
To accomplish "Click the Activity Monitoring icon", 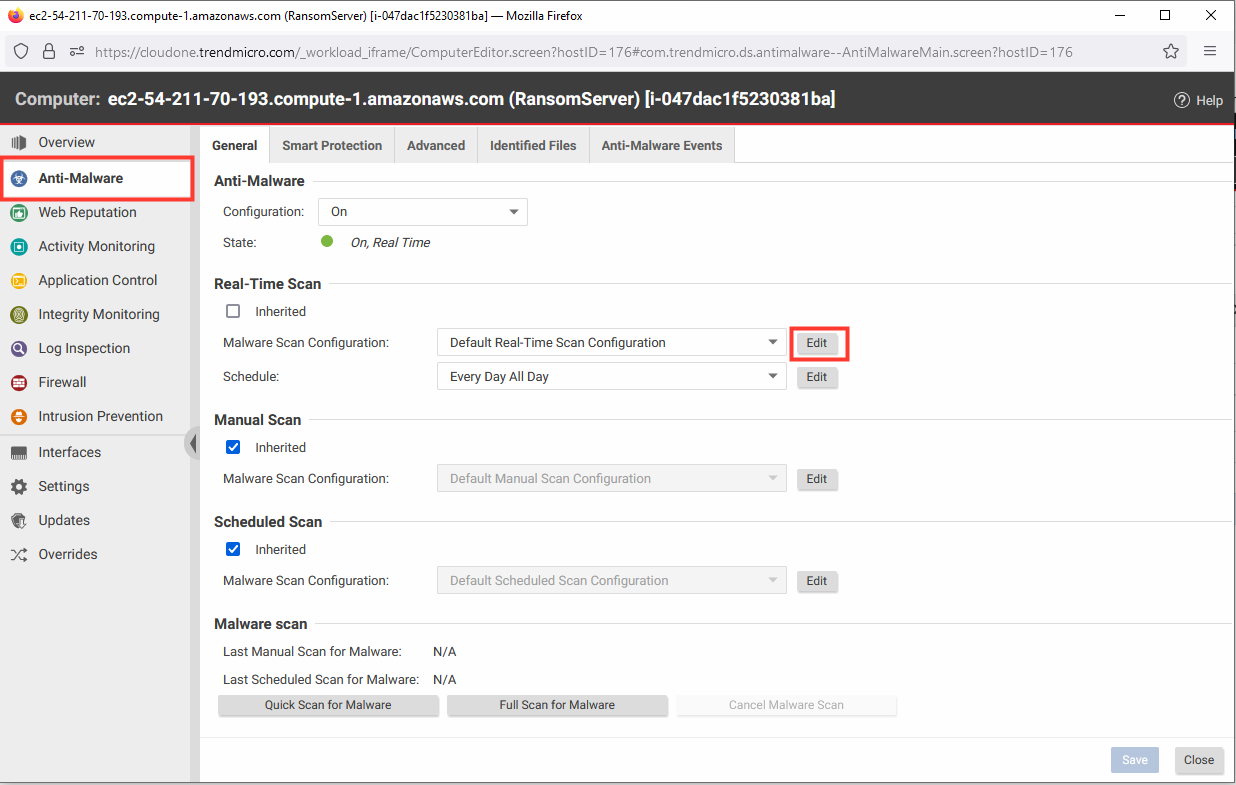I will pyautogui.click(x=19, y=247).
